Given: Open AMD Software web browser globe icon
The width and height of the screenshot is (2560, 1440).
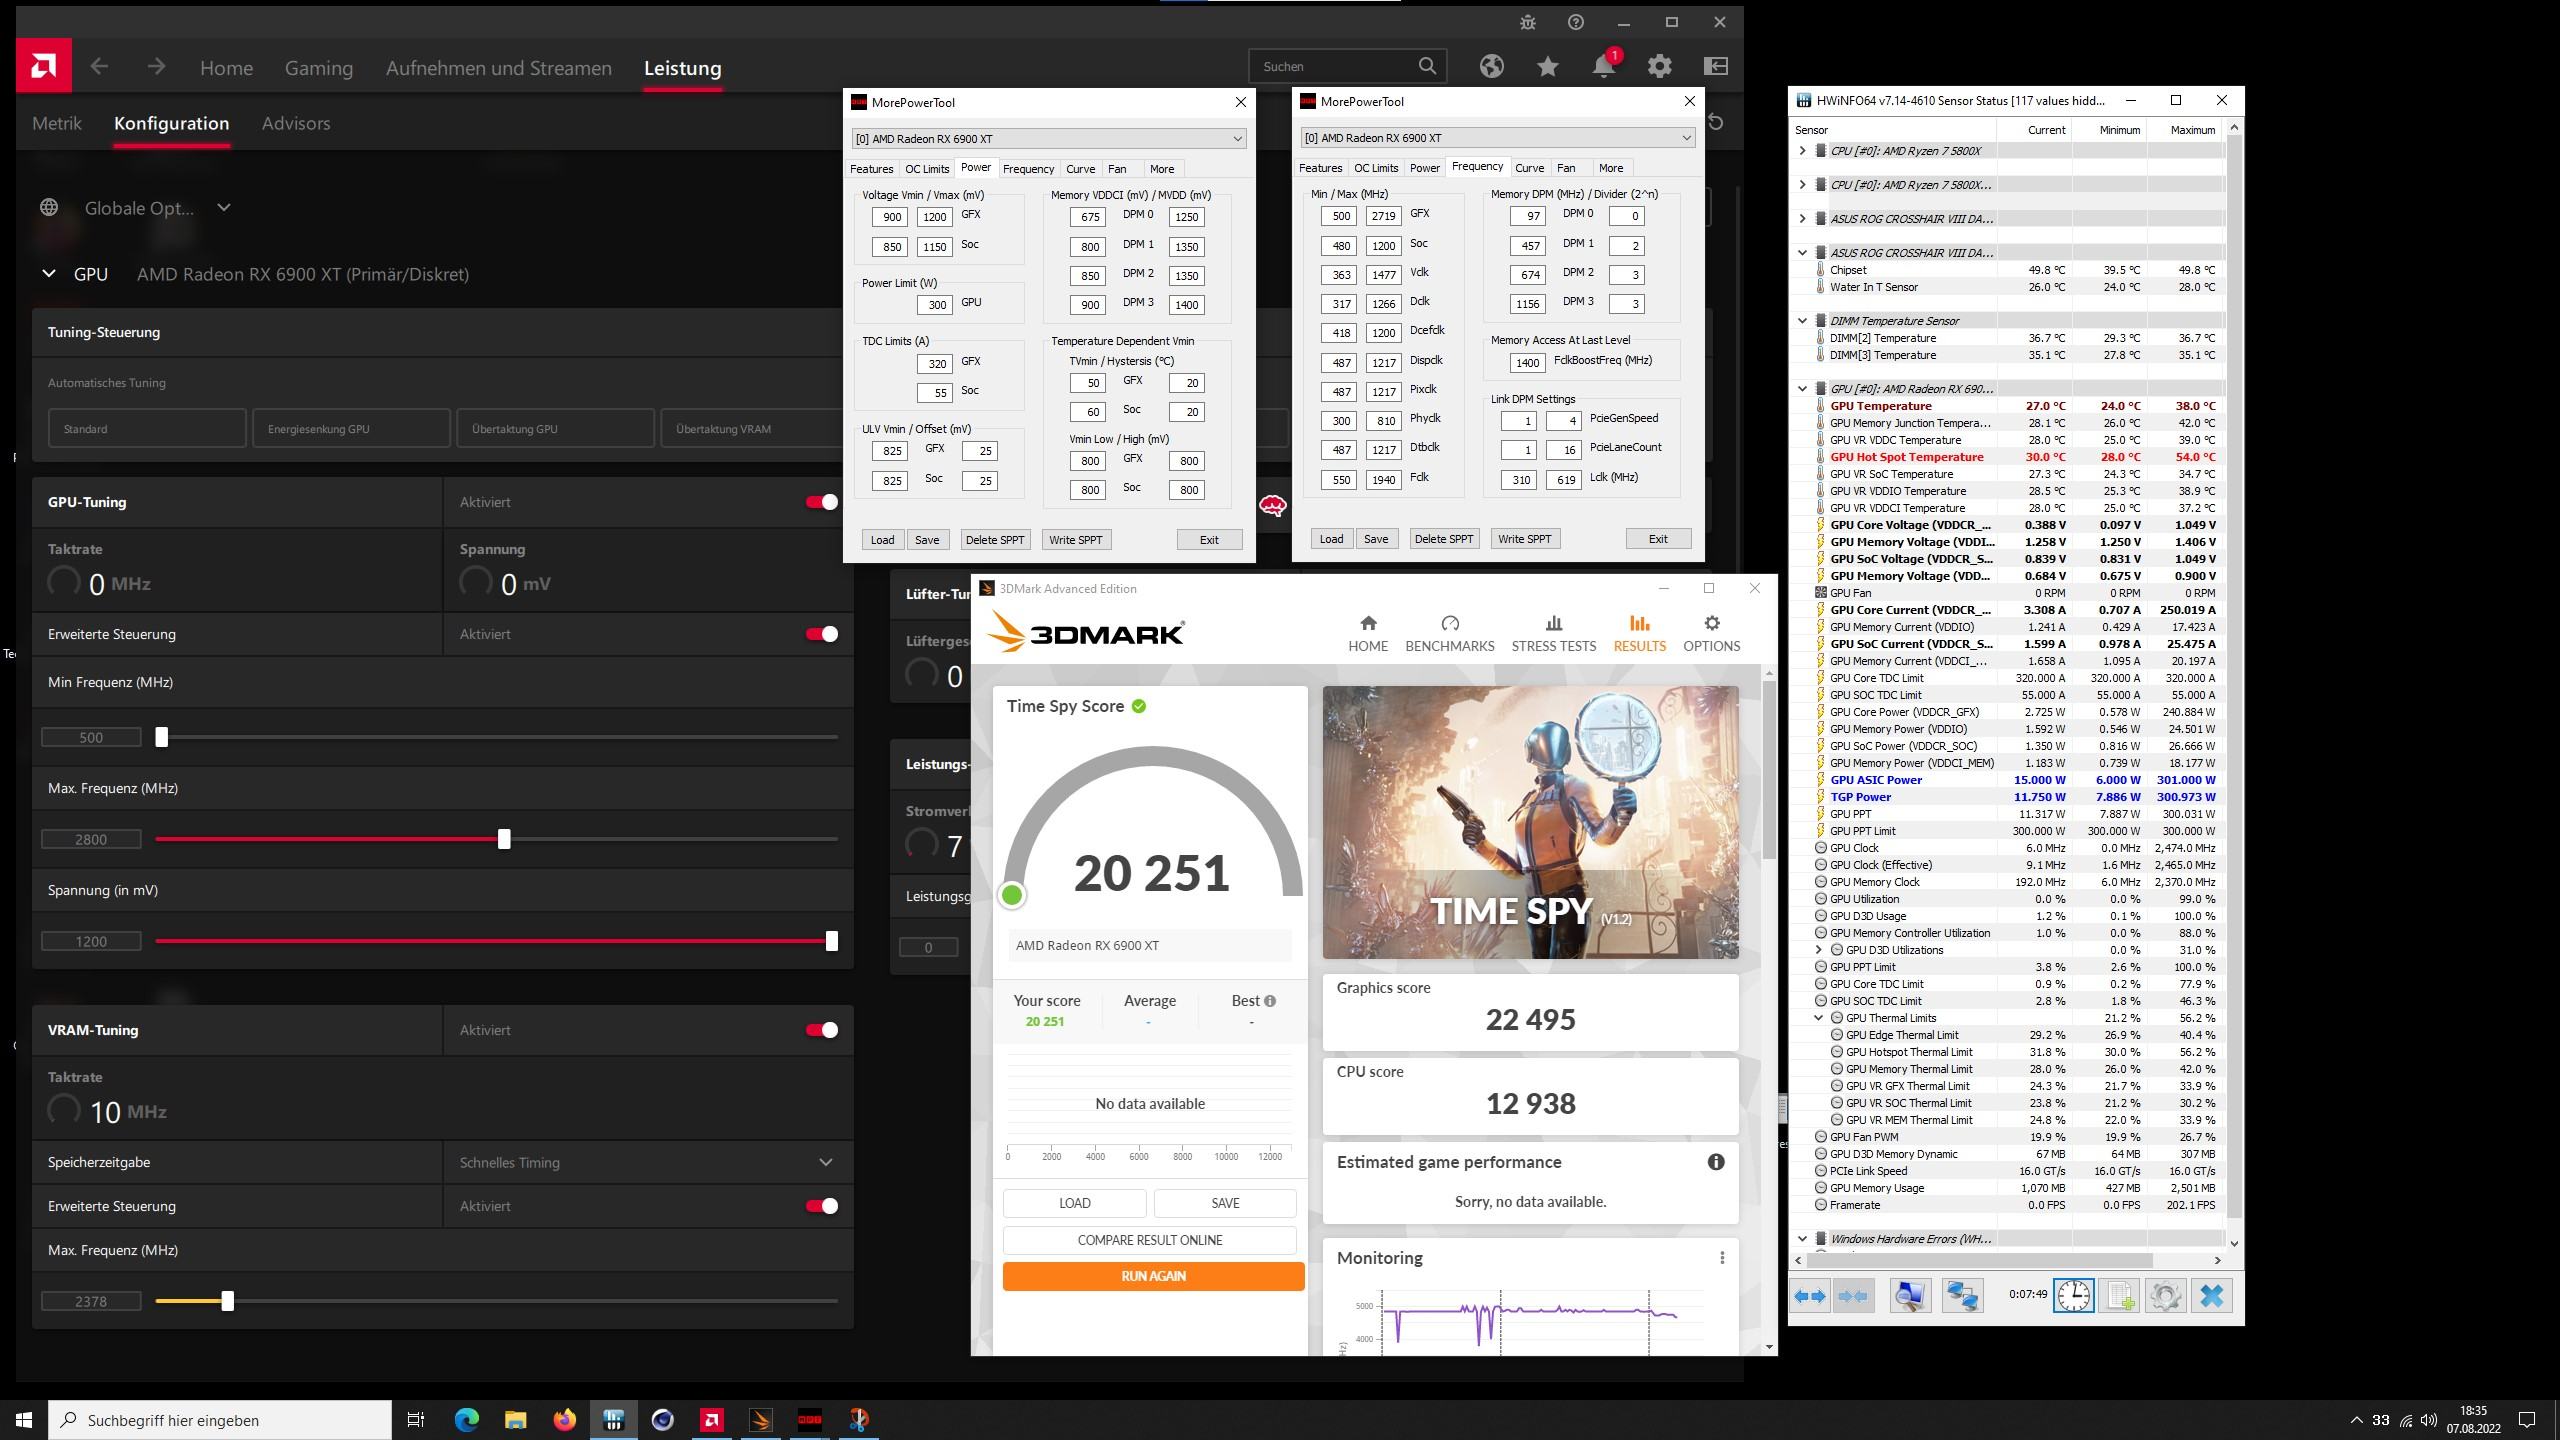Looking at the screenshot, I should pos(1492,66).
